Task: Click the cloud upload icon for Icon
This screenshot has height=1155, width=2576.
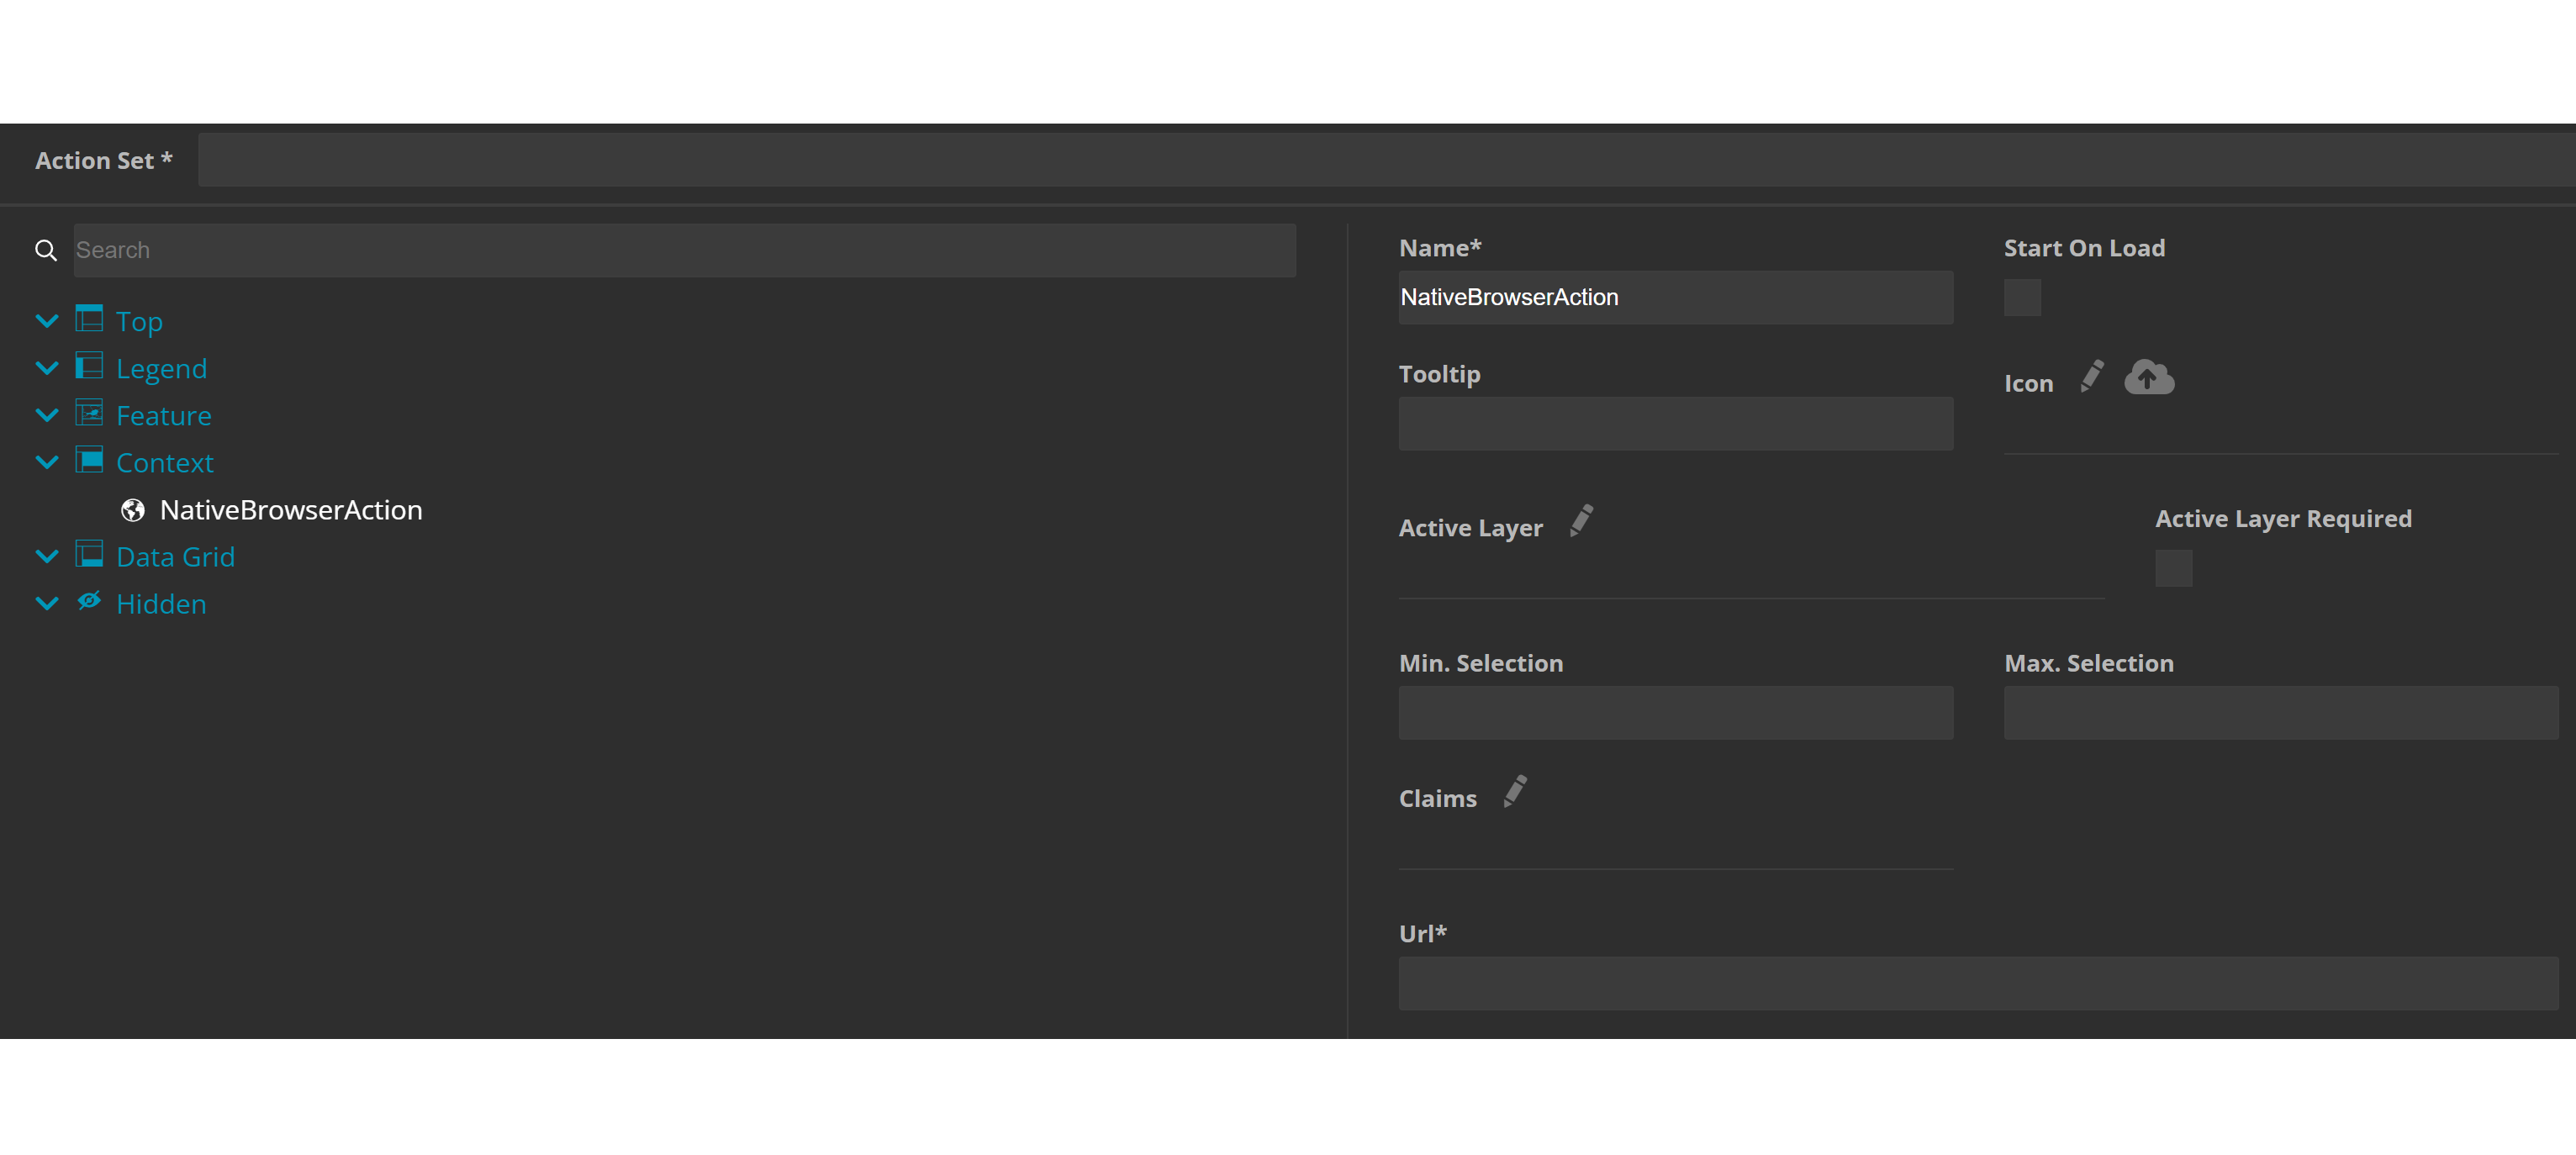Action: coord(2148,377)
